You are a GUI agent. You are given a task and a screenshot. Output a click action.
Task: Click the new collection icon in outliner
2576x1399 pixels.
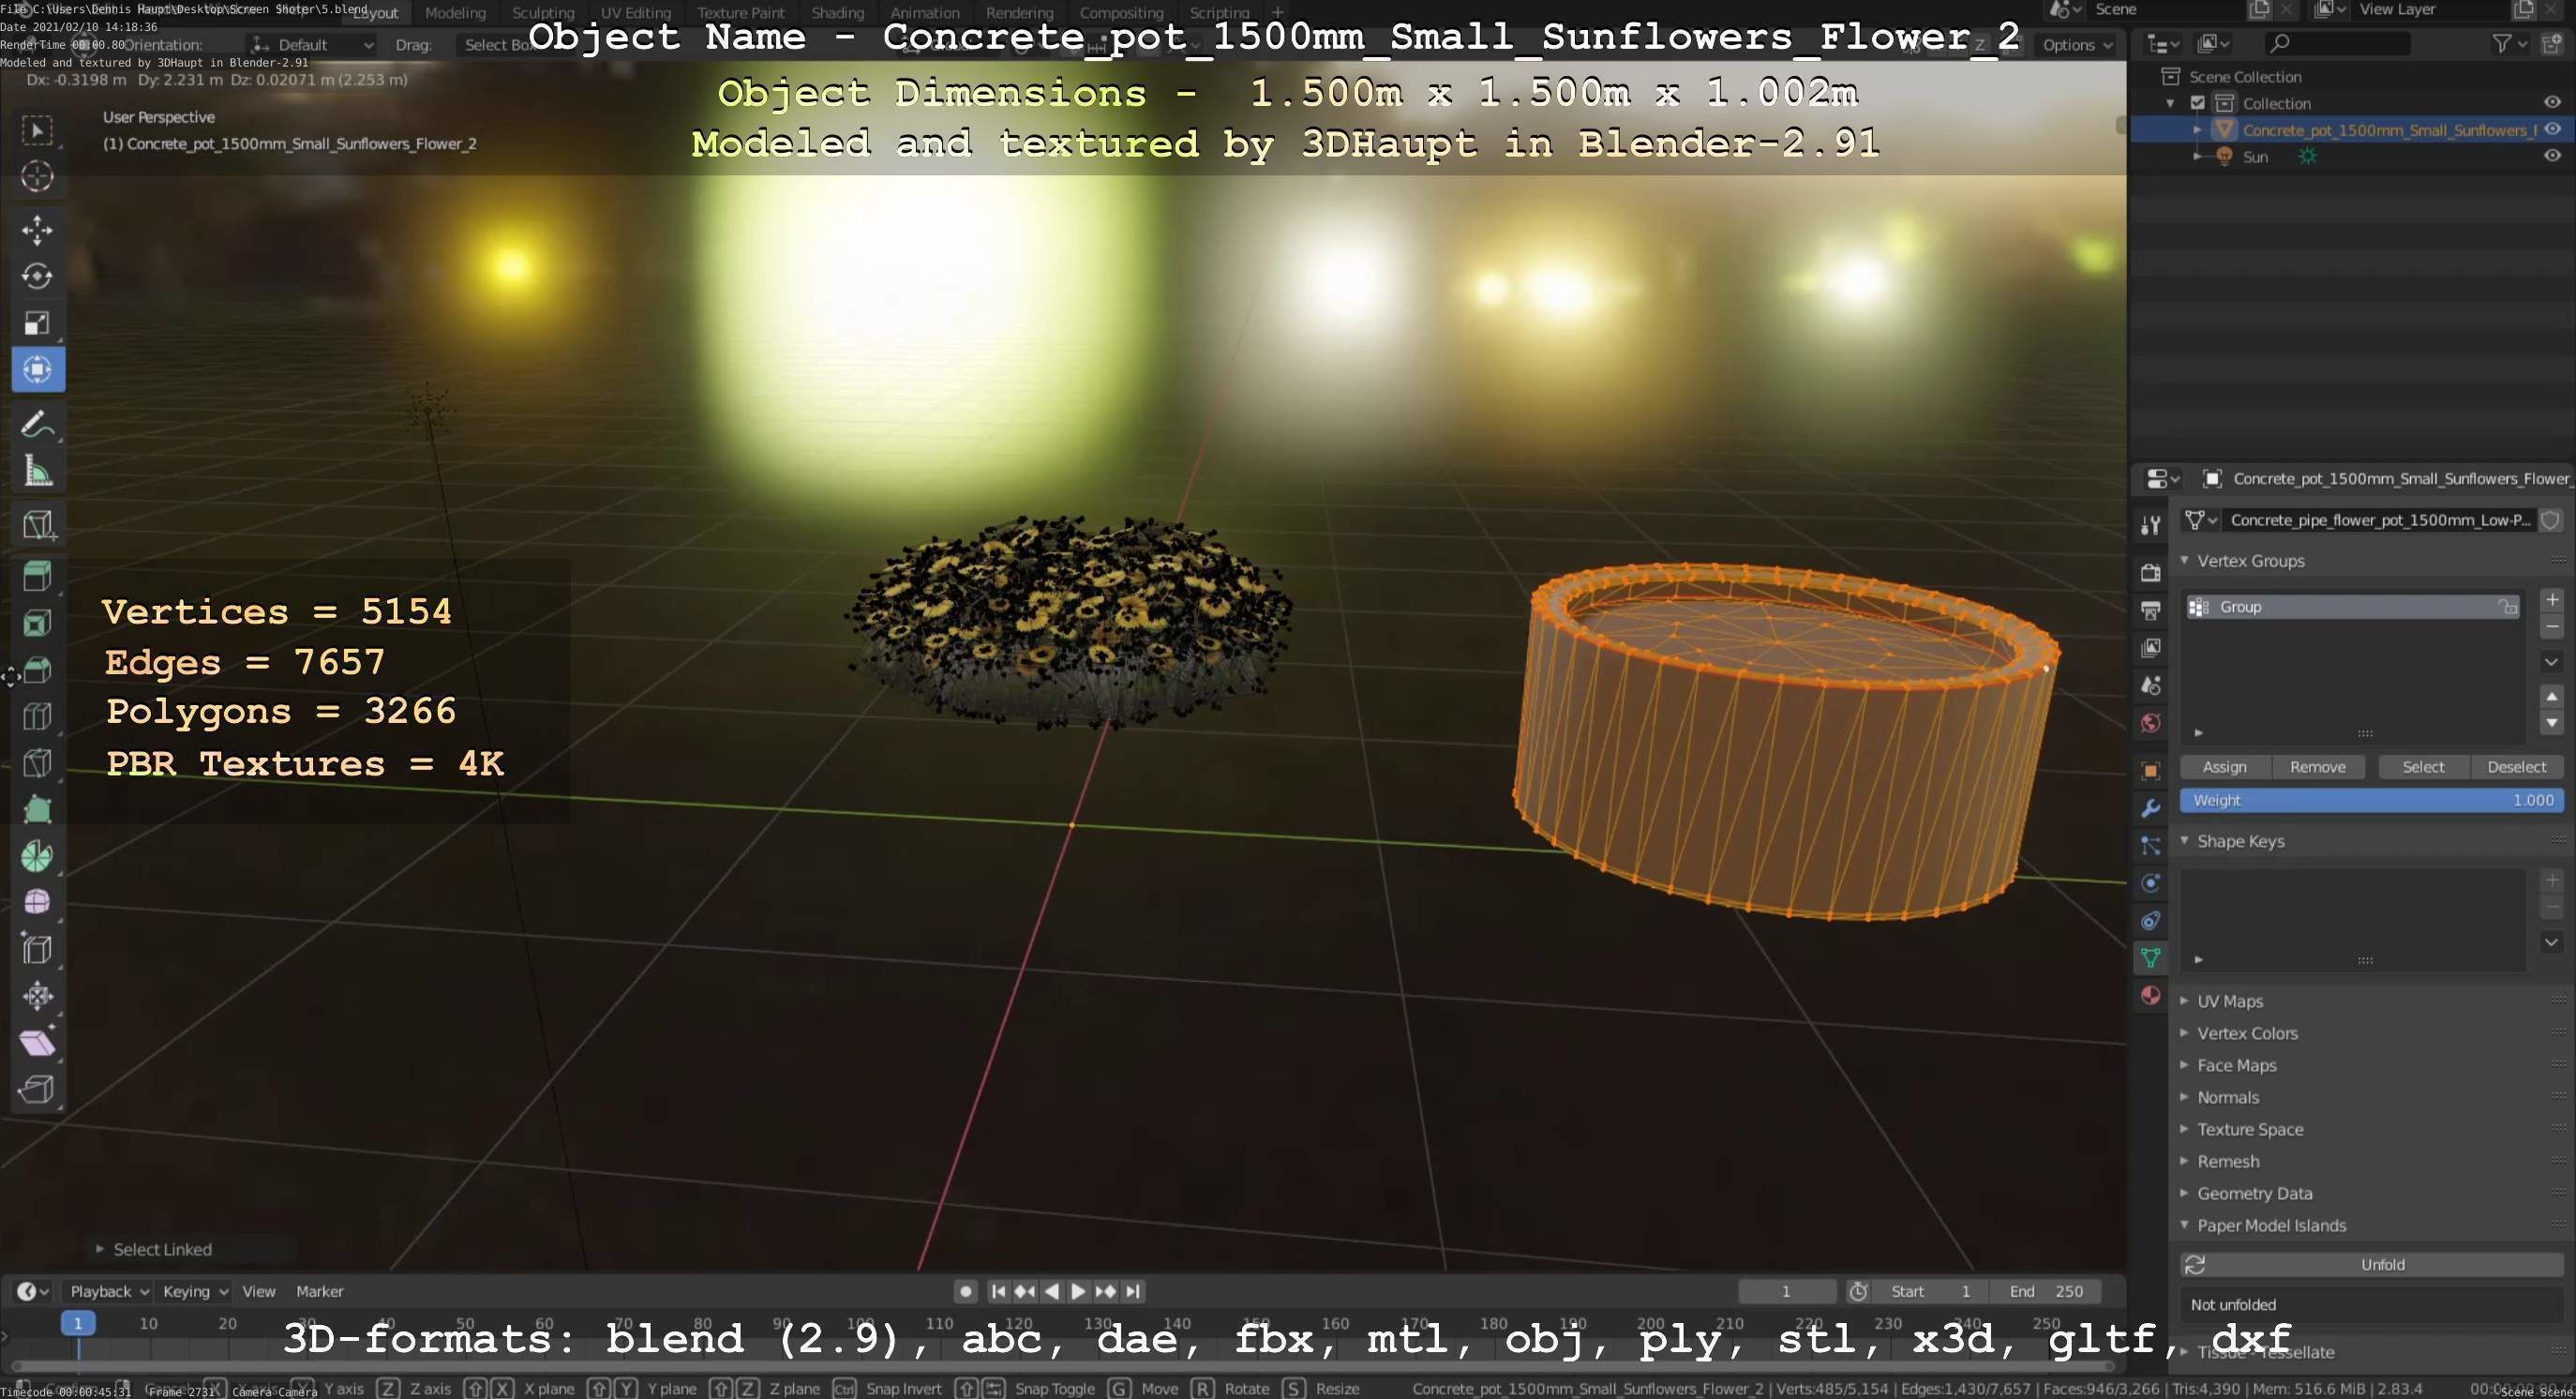tap(2552, 44)
